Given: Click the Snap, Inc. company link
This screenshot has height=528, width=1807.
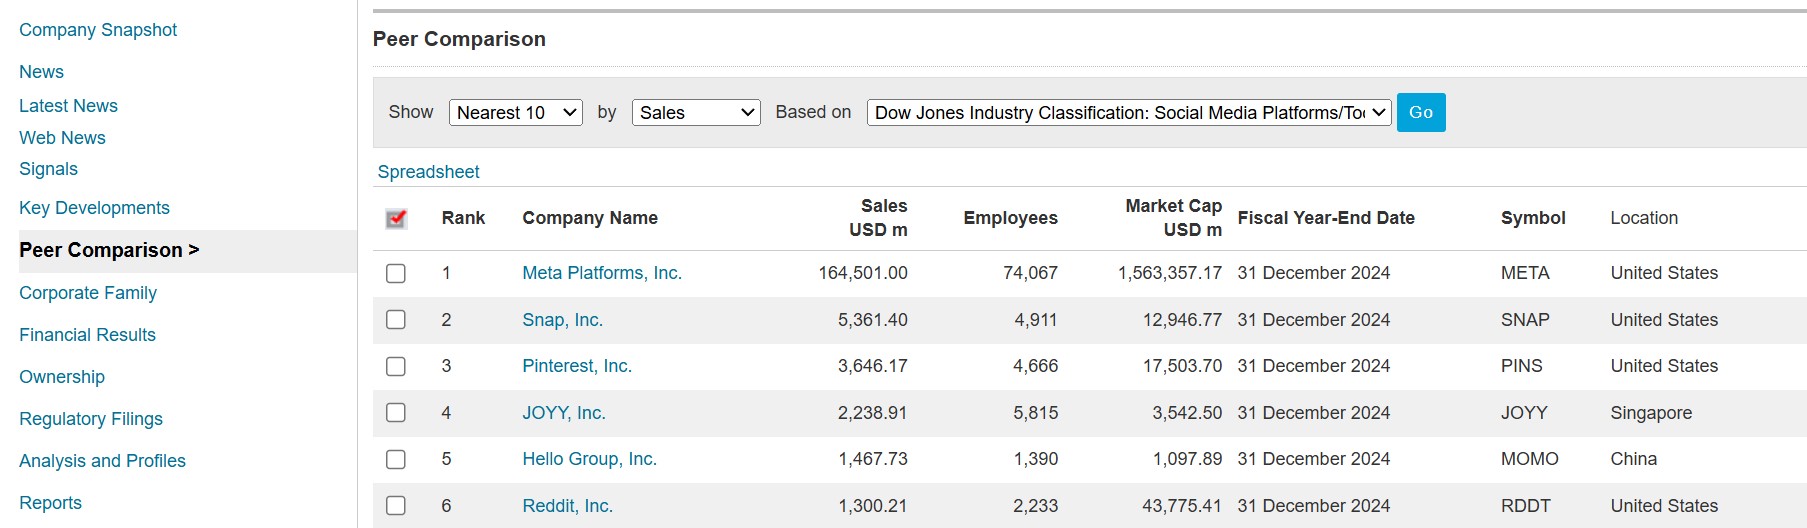Looking at the screenshot, I should [x=562, y=320].
